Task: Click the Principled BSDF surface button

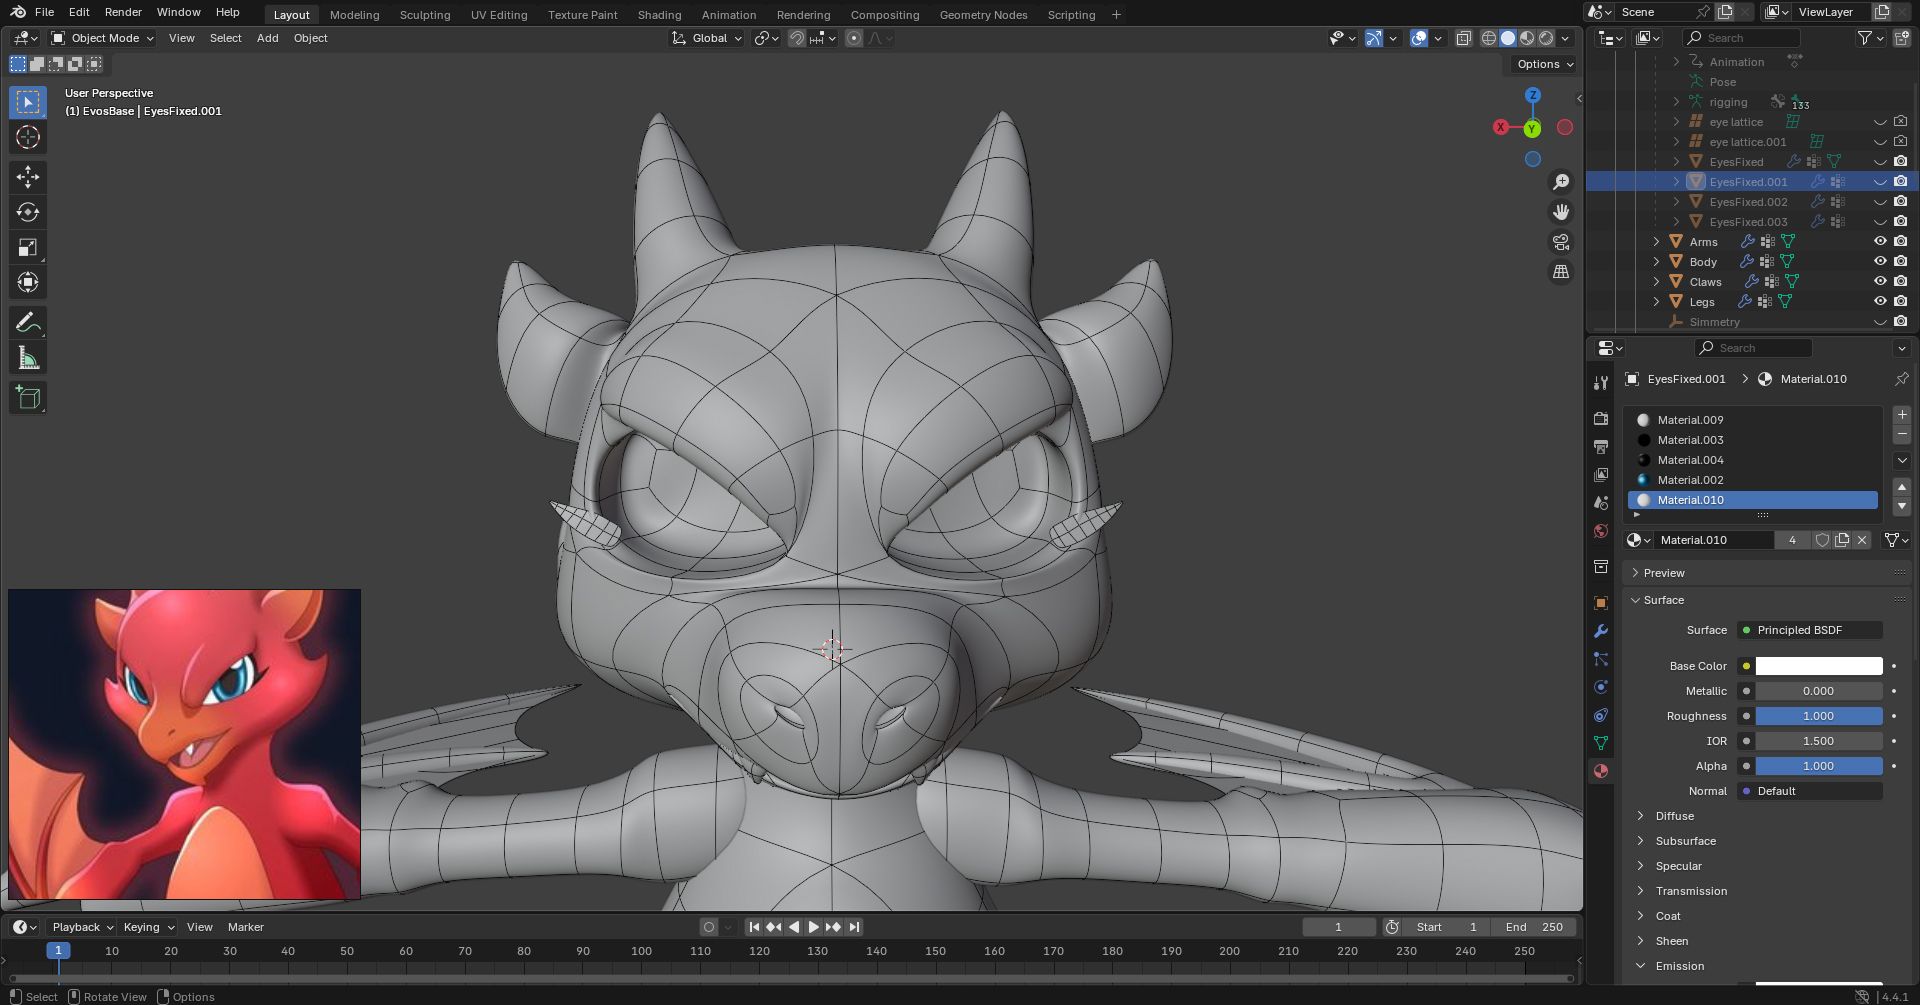Action: pyautogui.click(x=1810, y=630)
